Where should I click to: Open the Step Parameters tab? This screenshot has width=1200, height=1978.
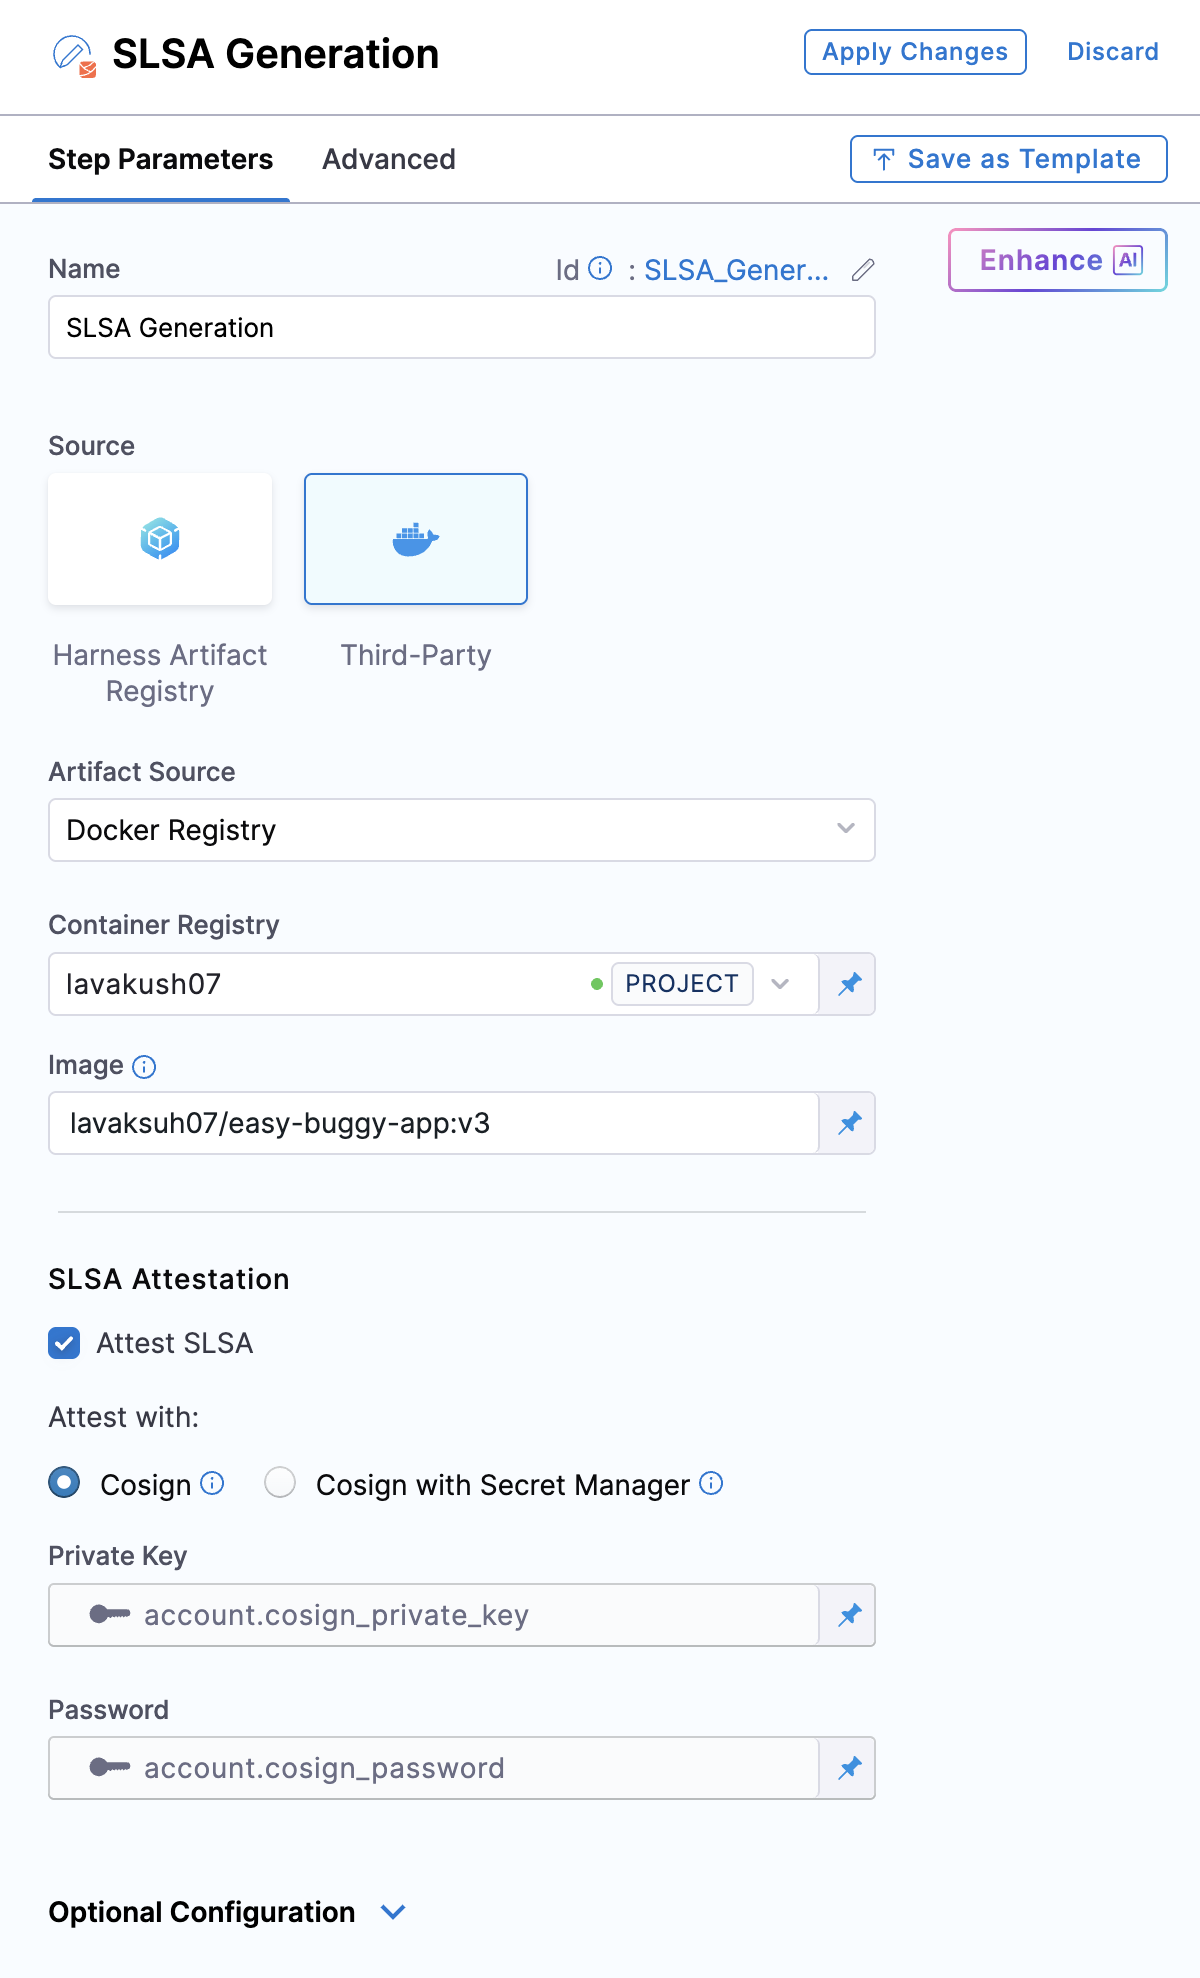pyautogui.click(x=160, y=159)
